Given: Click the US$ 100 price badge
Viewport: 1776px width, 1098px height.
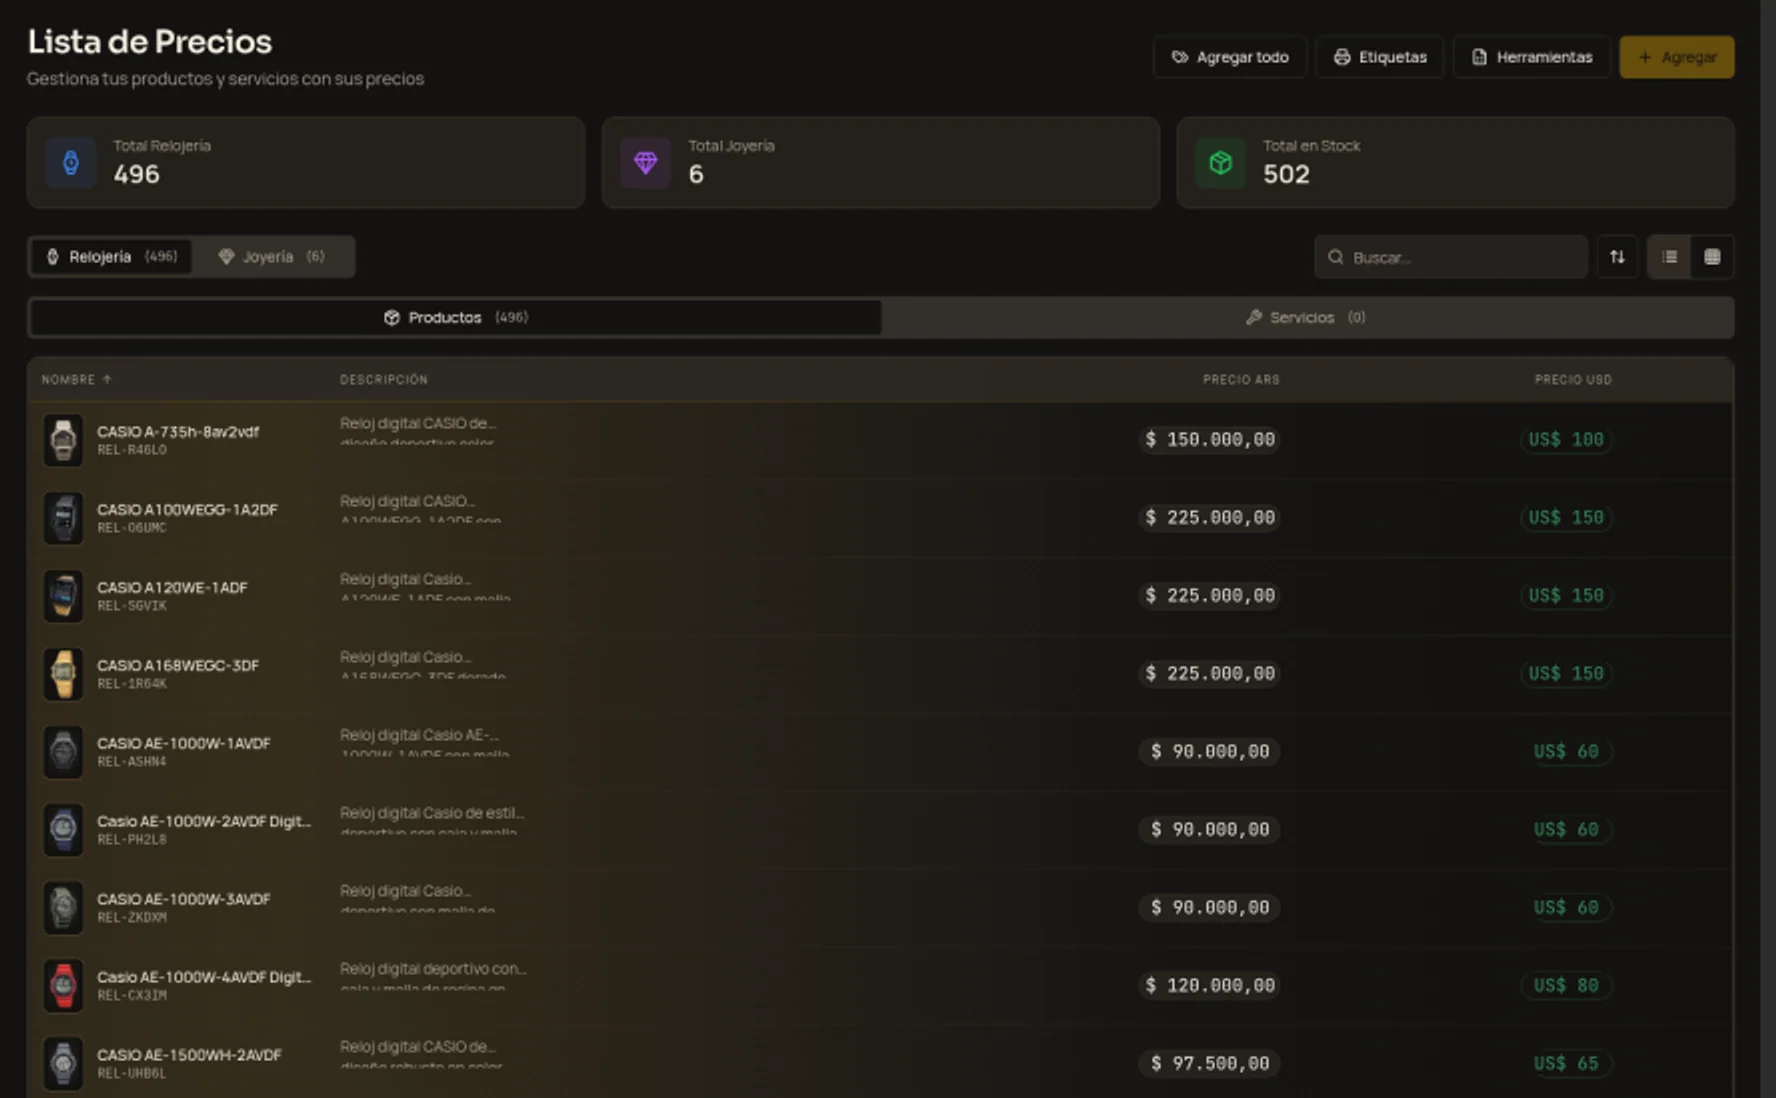Looking at the screenshot, I should [x=1566, y=440].
